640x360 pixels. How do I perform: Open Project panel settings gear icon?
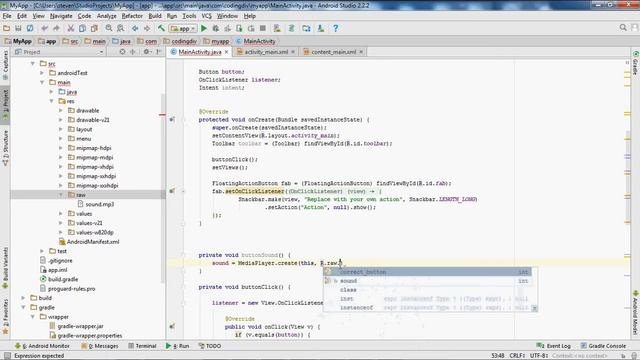[x=146, y=52]
